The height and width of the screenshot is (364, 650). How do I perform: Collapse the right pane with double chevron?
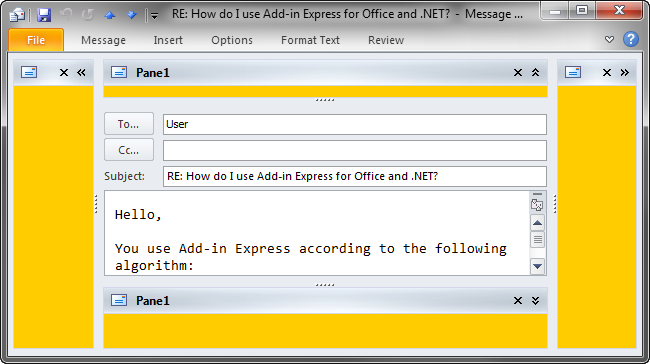click(x=625, y=73)
